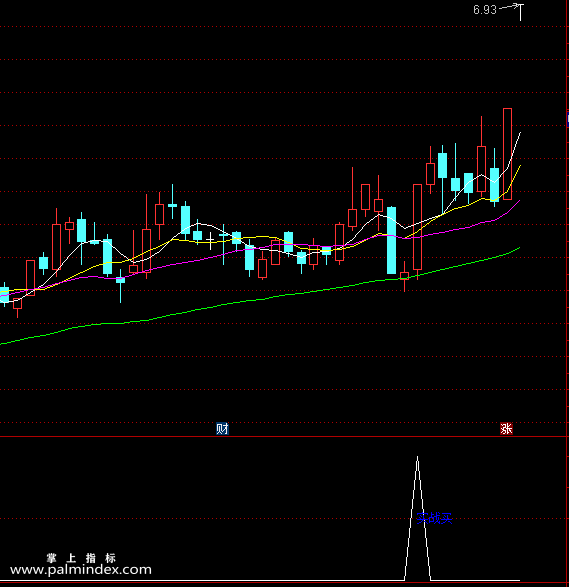Click the 6.93 high price label

pyautogui.click(x=485, y=10)
